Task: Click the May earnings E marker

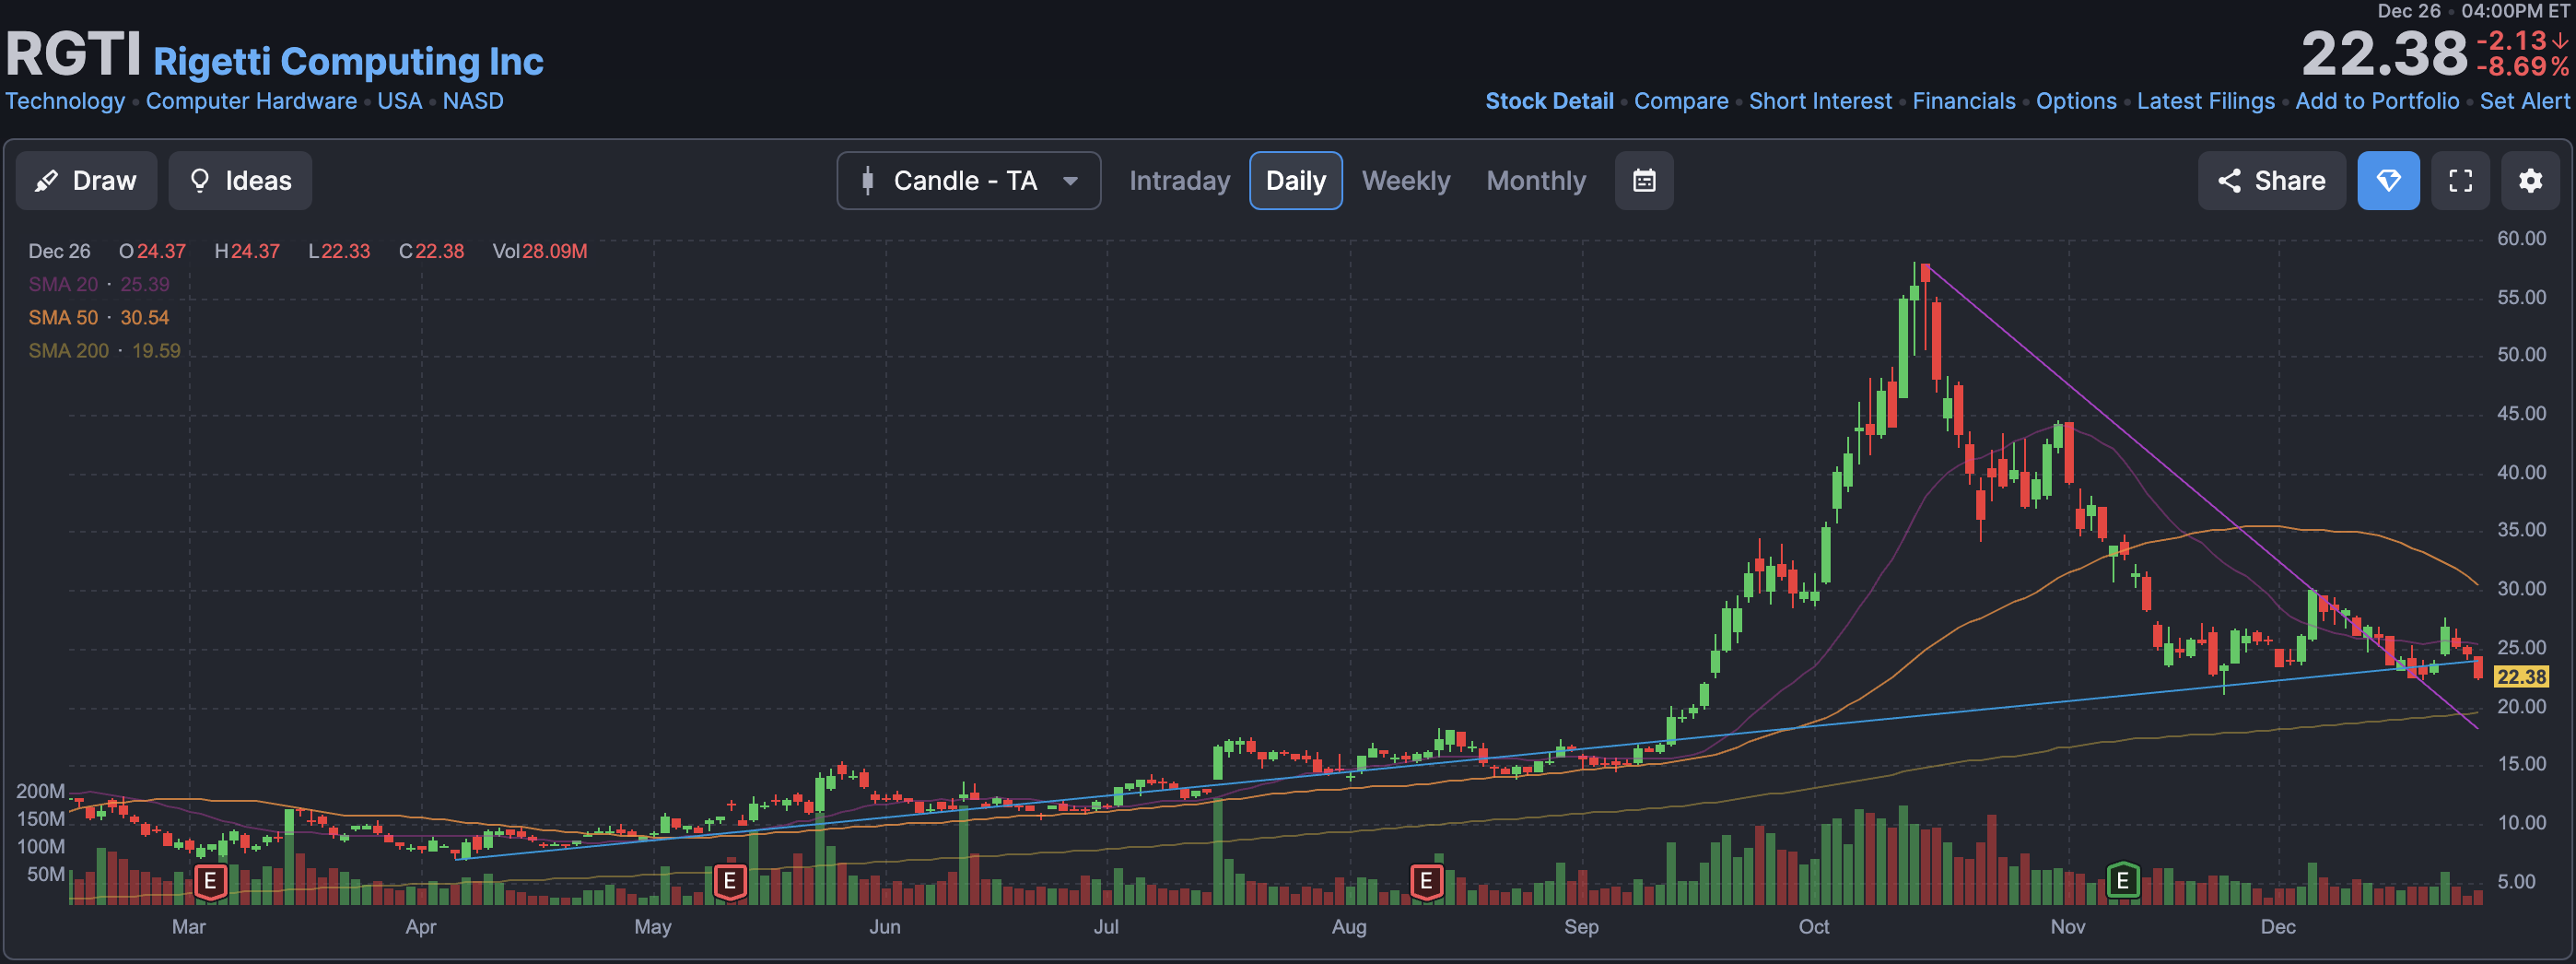Action: [x=730, y=881]
